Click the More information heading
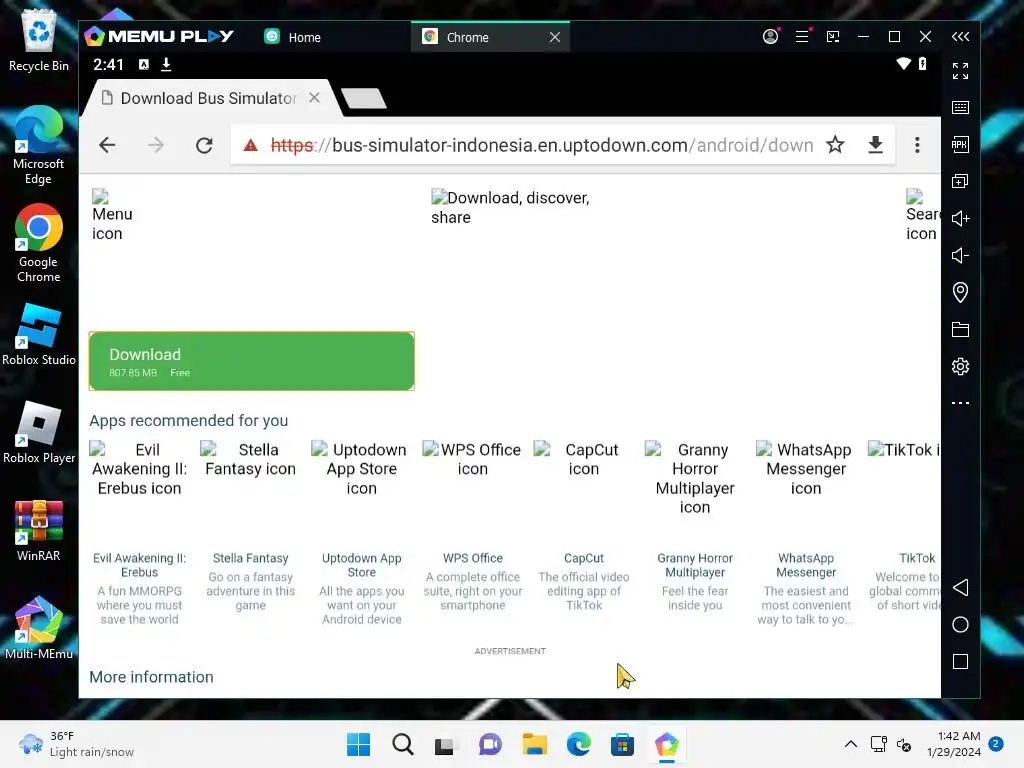1024x768 pixels. 152,677
